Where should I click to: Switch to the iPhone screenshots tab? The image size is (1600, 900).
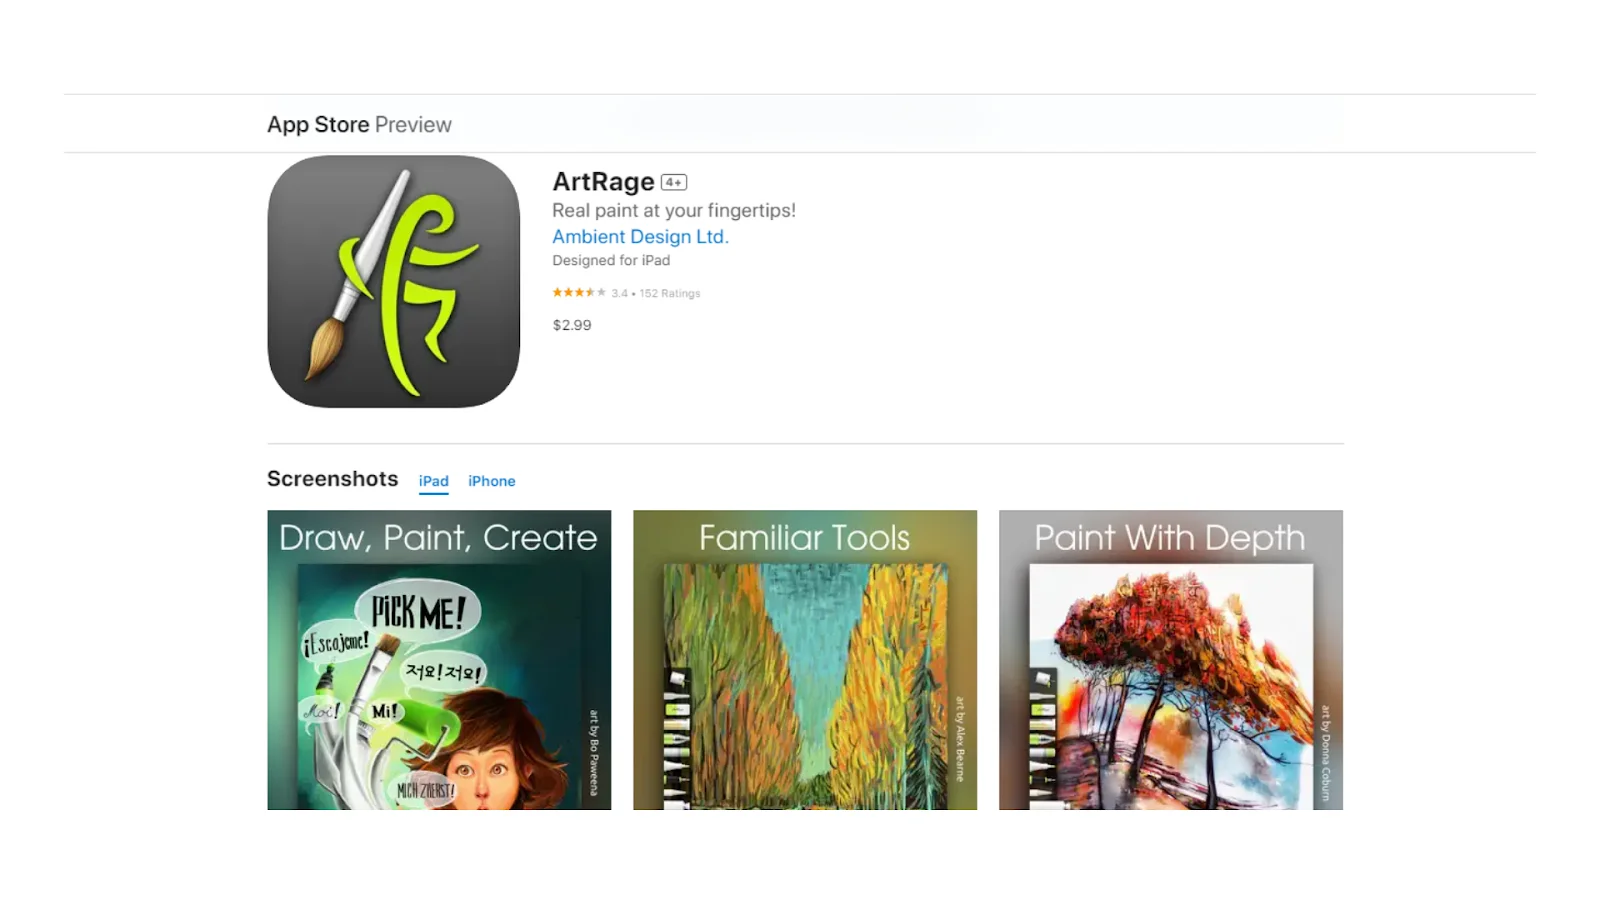(x=492, y=481)
